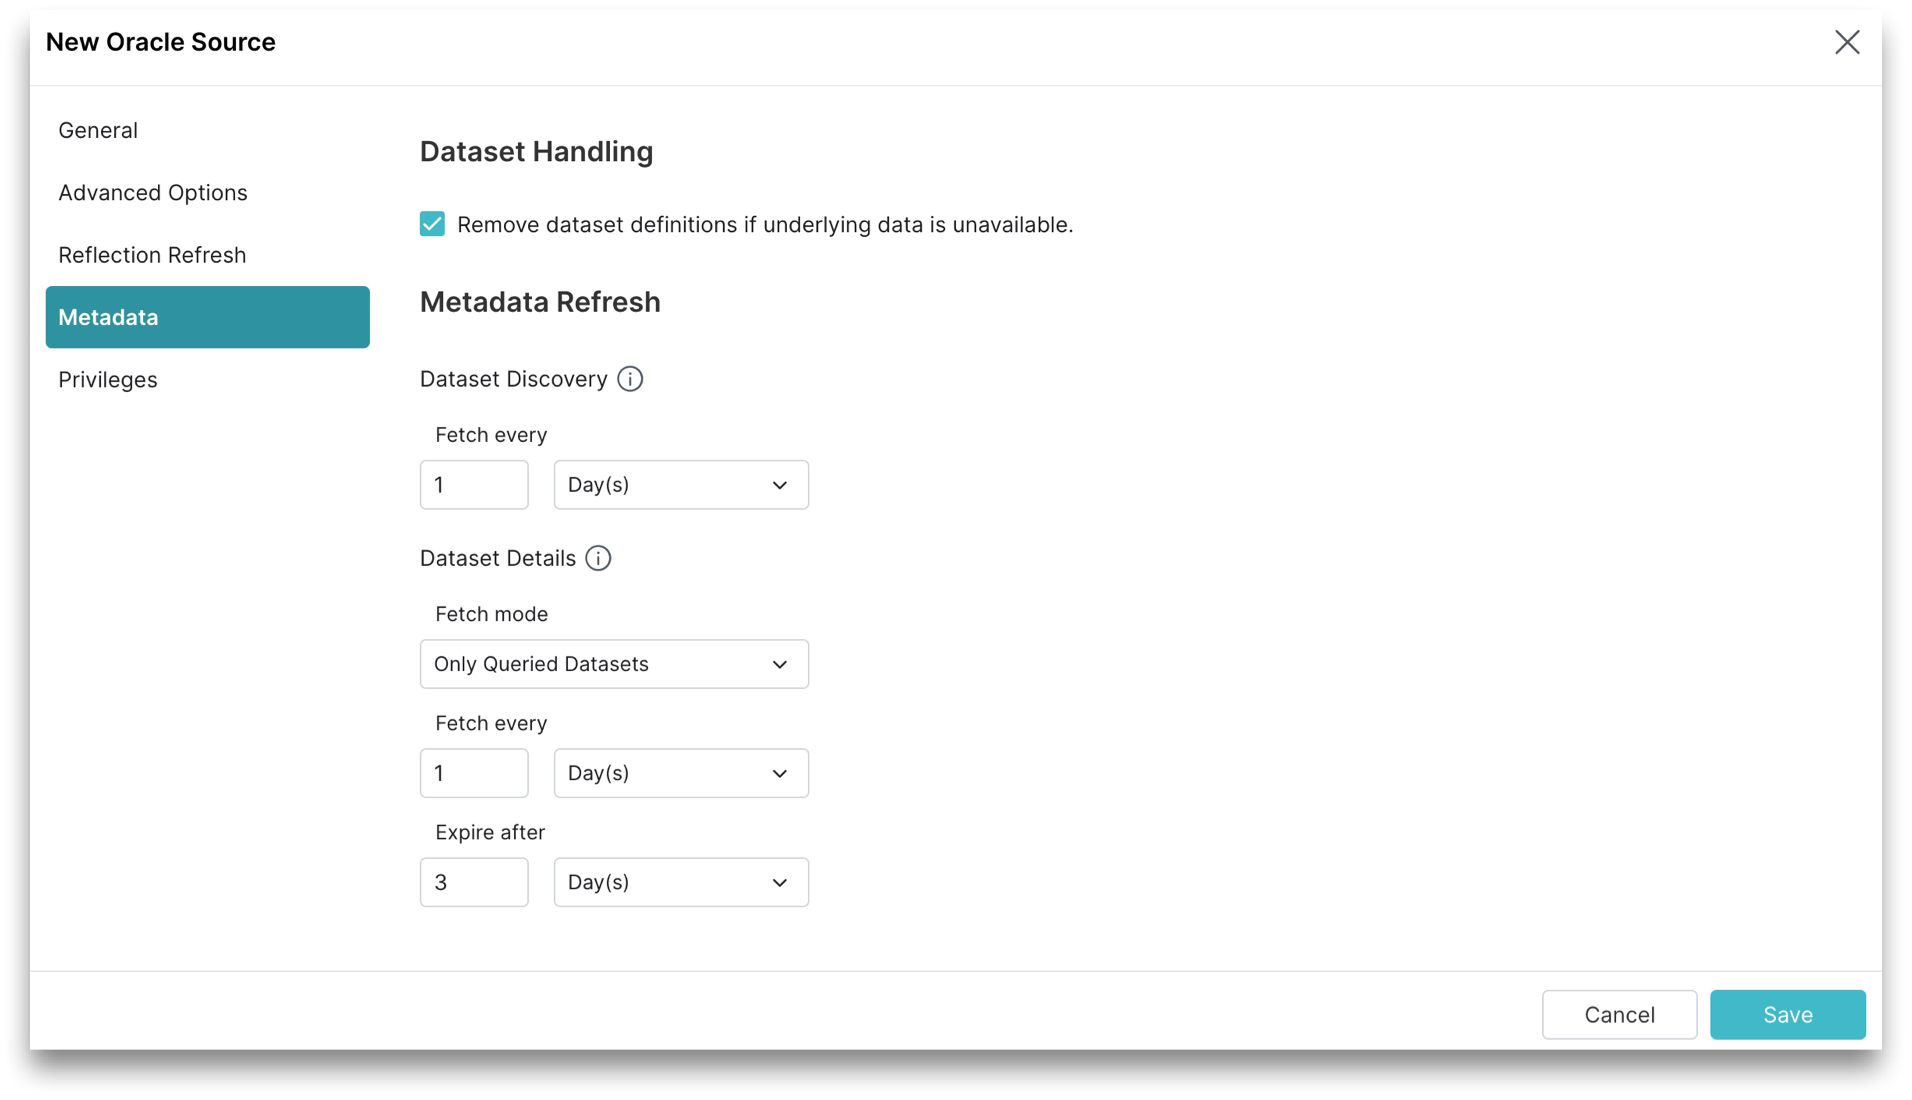The image size is (1912, 1100).
Task: Edit the fetch interval value for Dataset Details
Action: 474,773
